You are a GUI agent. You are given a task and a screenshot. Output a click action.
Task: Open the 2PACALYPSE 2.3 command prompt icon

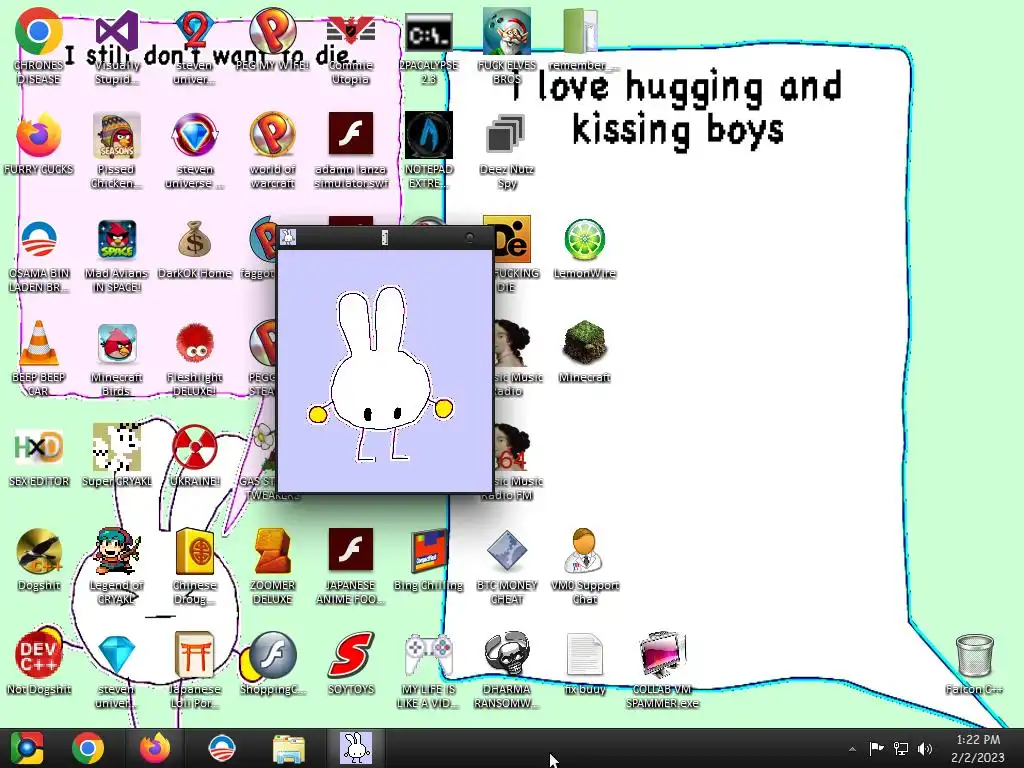click(428, 33)
